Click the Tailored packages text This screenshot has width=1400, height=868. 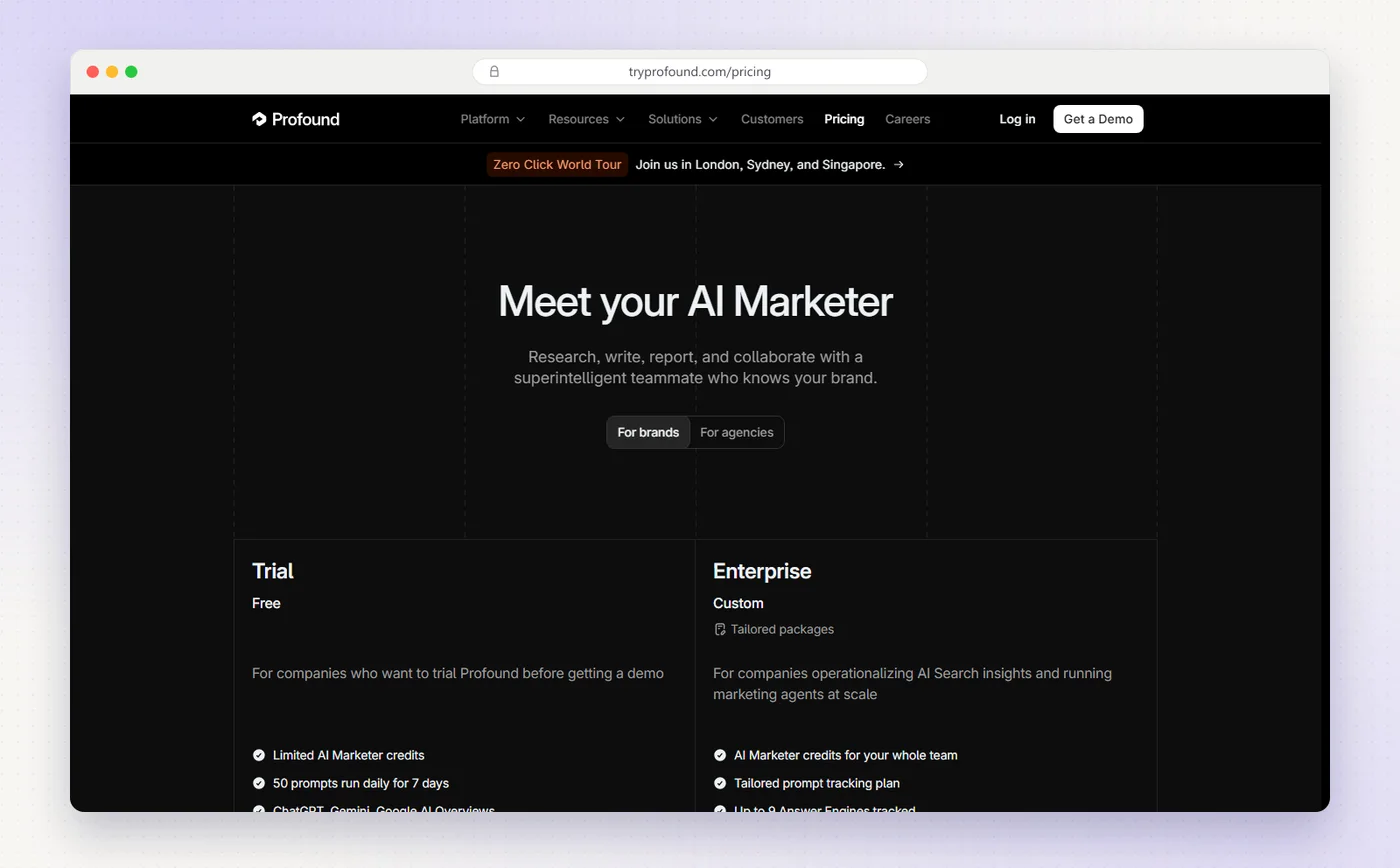pos(782,629)
